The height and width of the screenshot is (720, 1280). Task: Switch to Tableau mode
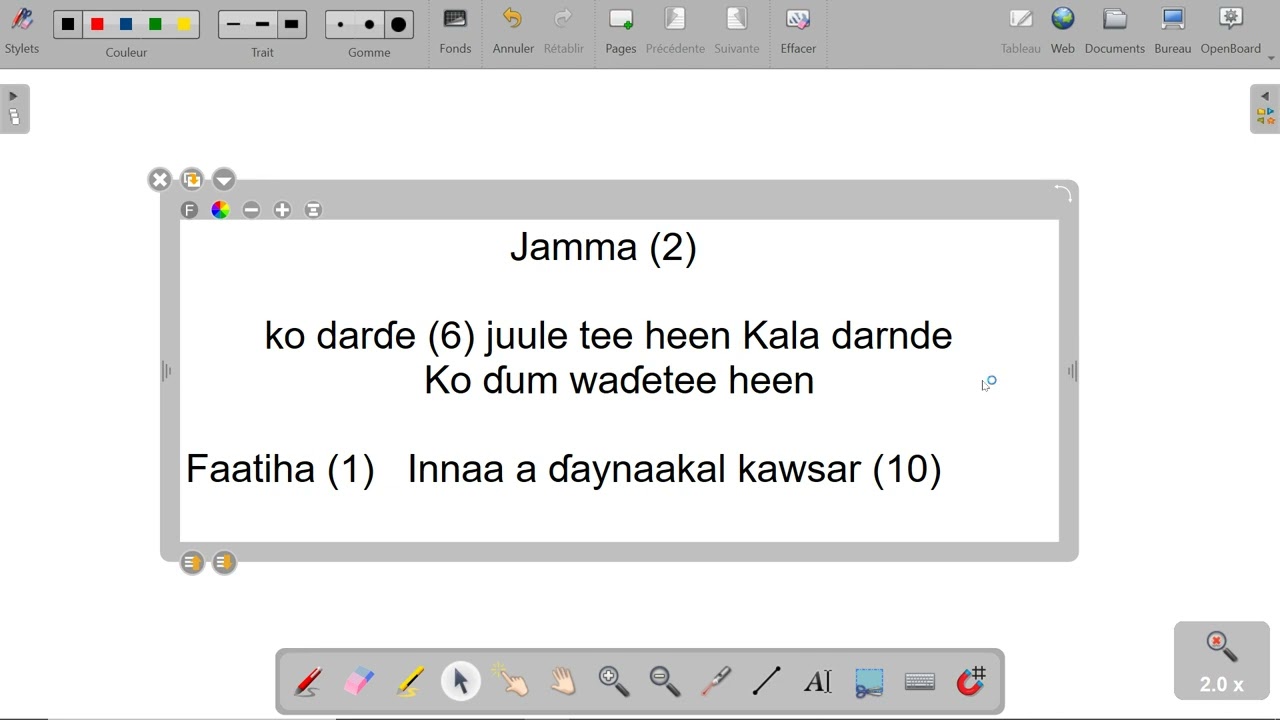[x=1021, y=31]
